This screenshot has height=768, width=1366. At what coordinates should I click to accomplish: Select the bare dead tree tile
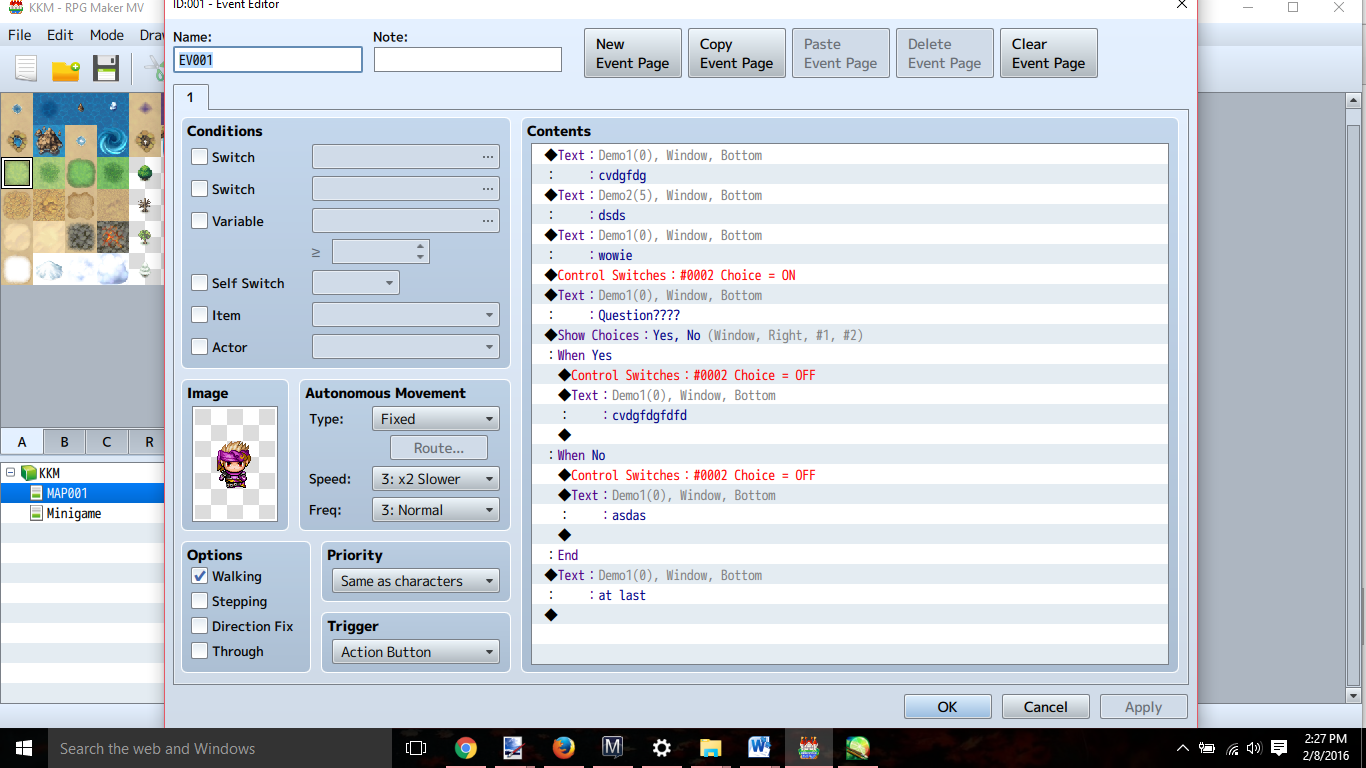145,205
